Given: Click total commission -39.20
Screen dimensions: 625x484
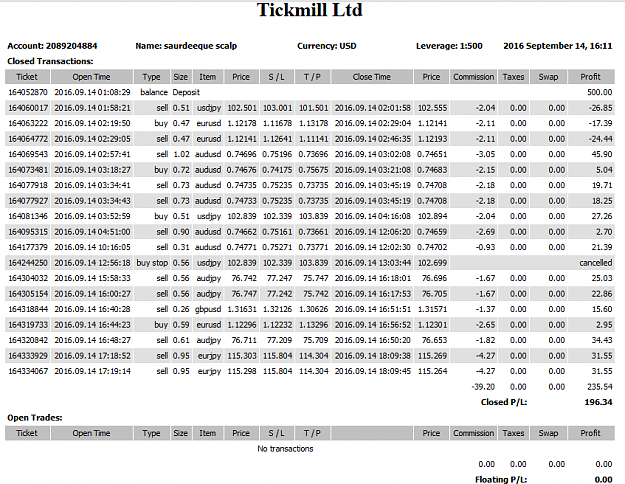Looking at the screenshot, I should click(483, 387).
